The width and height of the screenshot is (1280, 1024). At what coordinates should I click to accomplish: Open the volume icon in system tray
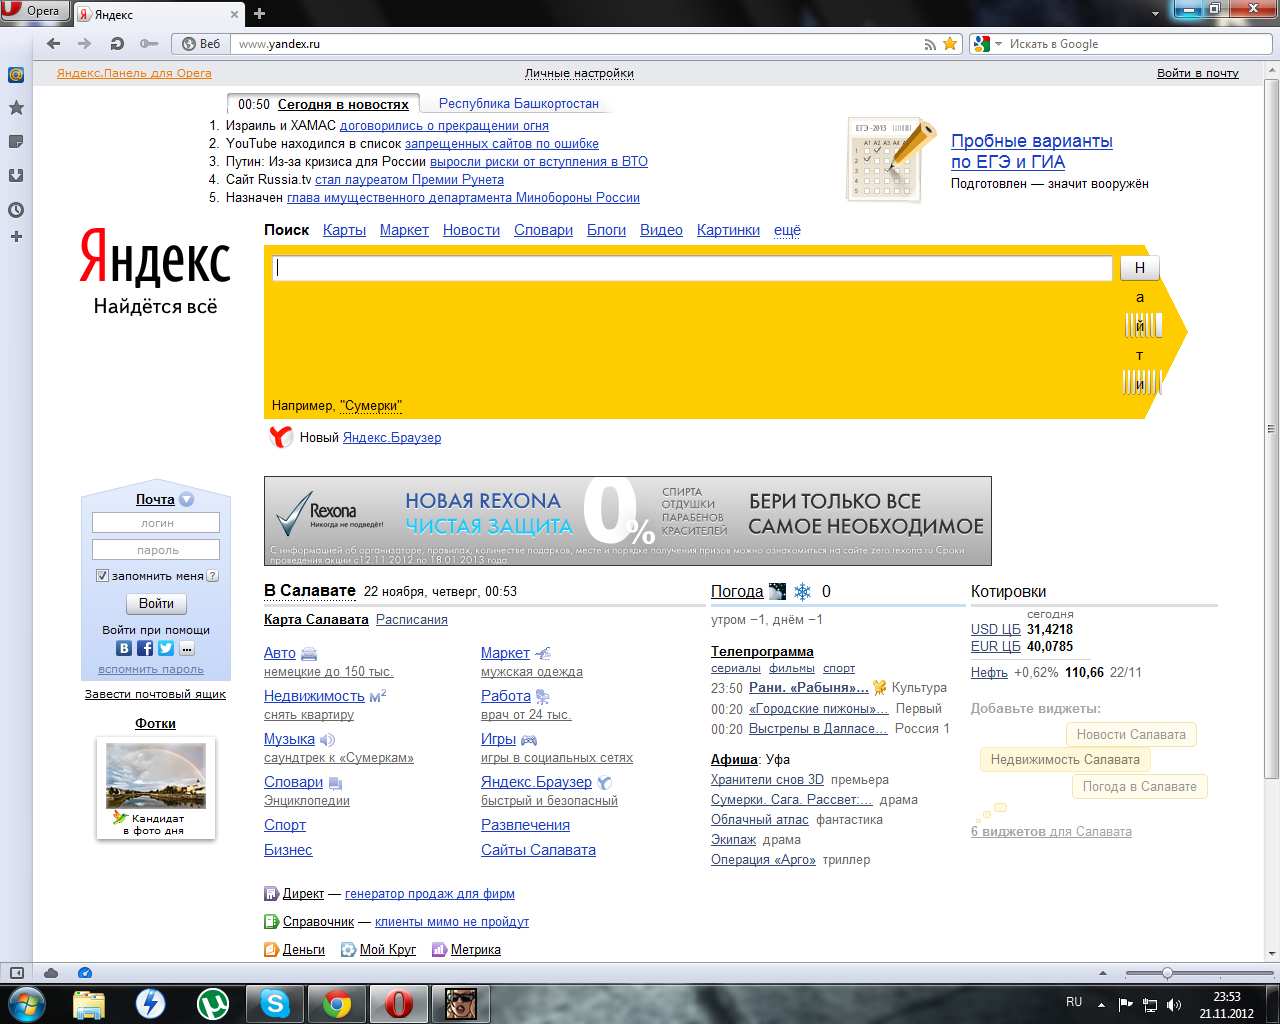pos(1173,1004)
